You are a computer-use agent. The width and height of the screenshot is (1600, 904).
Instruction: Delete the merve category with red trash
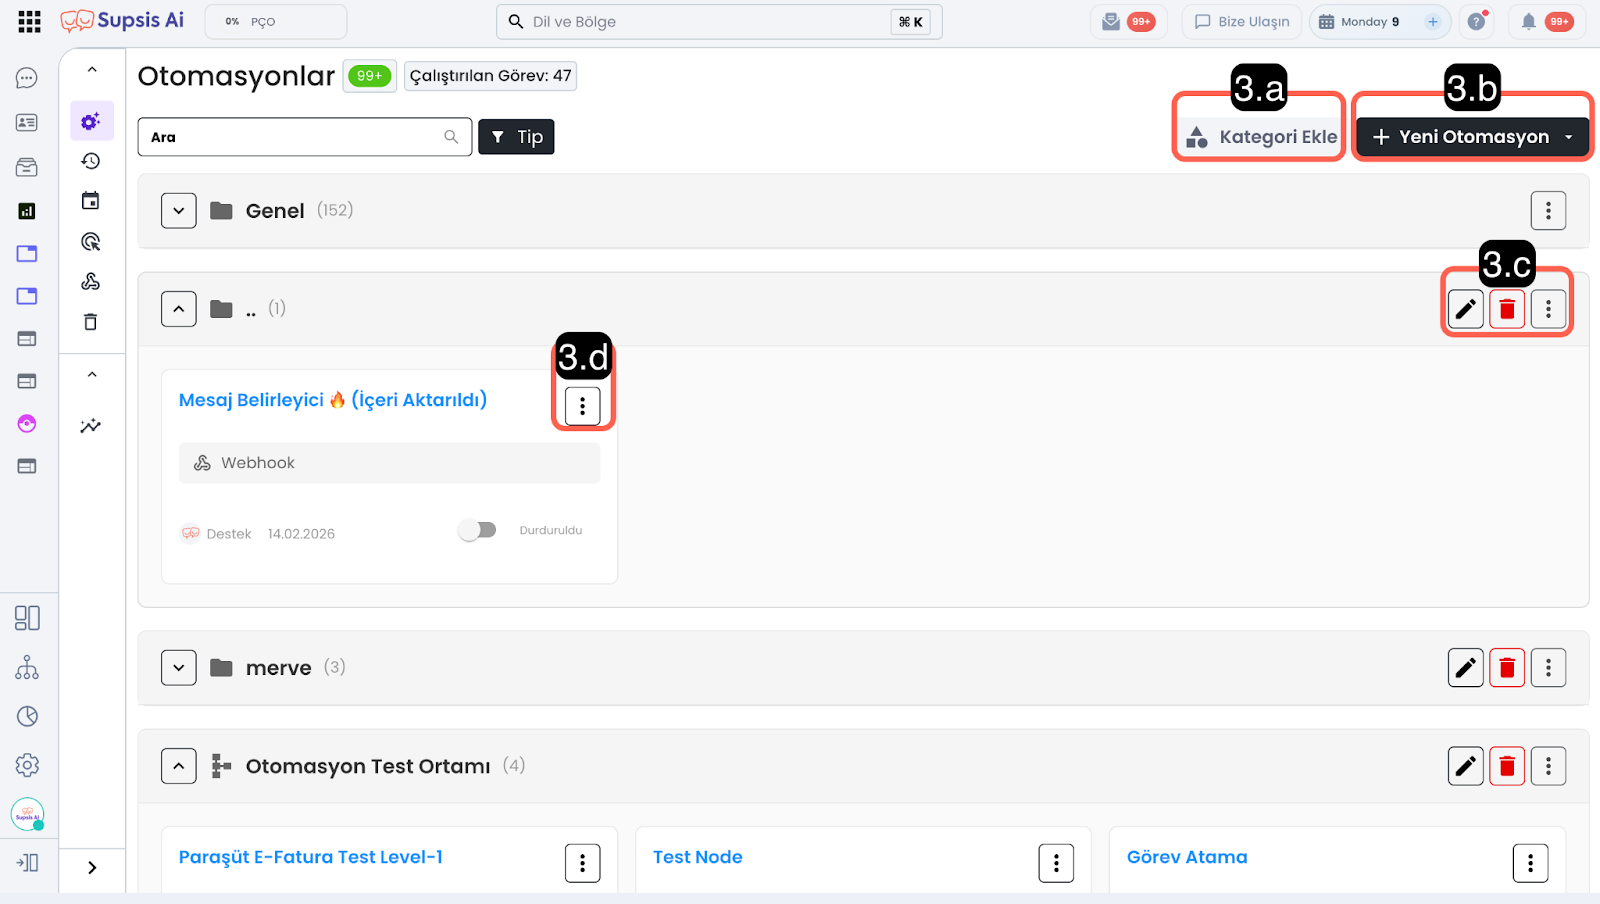1507,668
